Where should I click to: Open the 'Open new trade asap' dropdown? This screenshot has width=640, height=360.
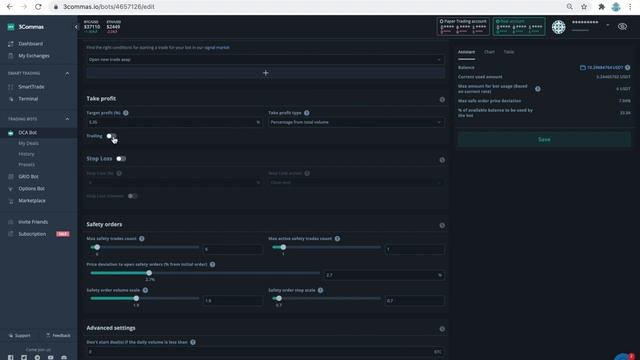click(265, 60)
